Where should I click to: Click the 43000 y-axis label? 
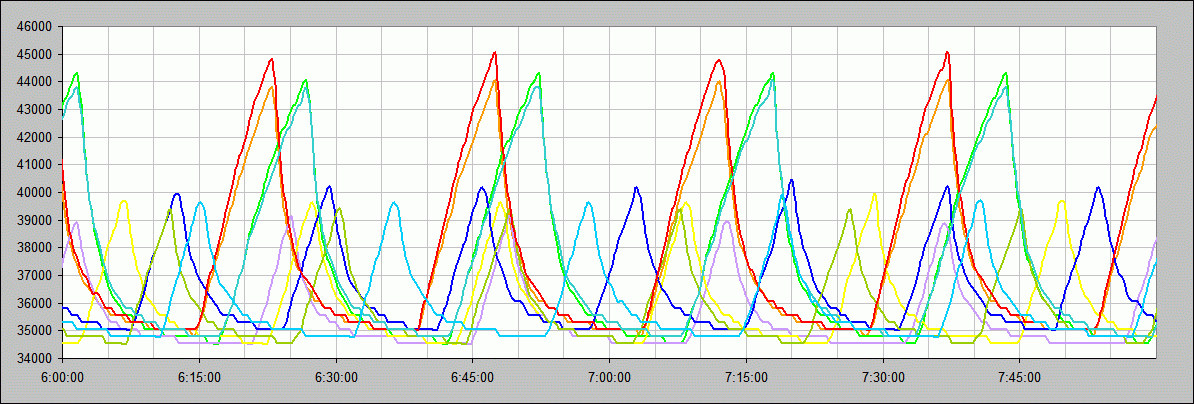coord(33,110)
